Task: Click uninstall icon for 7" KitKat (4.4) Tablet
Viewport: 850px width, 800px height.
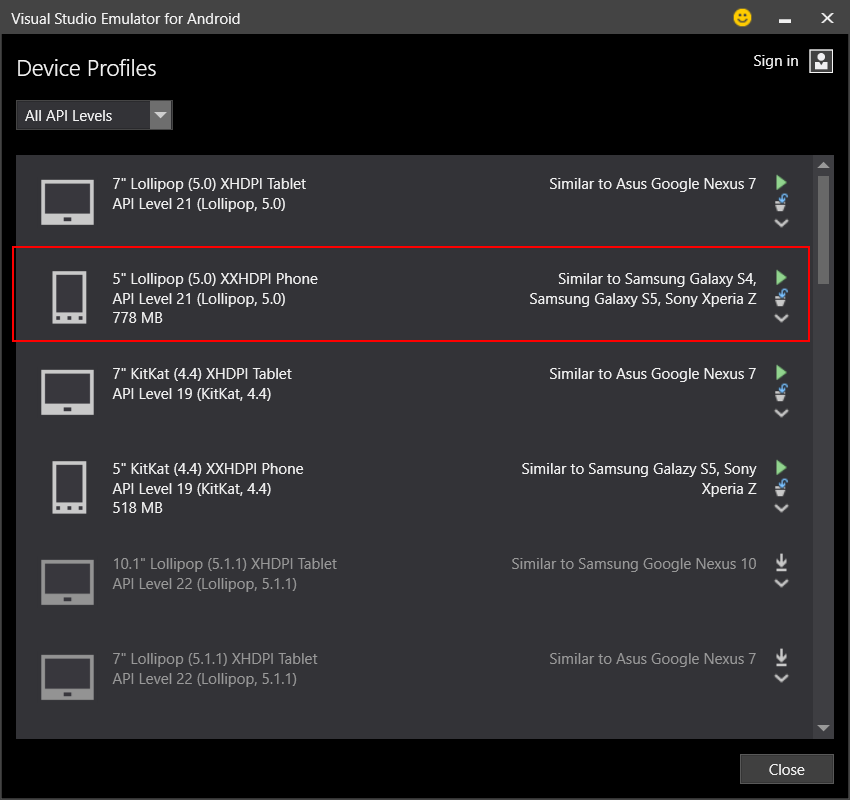Action: point(782,393)
